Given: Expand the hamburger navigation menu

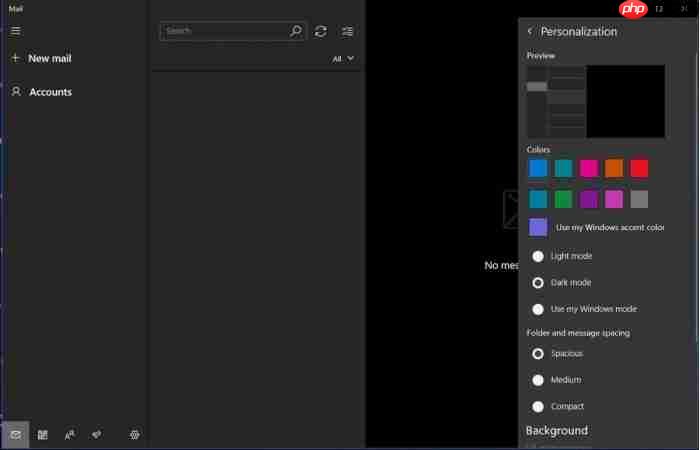Looking at the screenshot, I should pyautogui.click(x=15, y=31).
